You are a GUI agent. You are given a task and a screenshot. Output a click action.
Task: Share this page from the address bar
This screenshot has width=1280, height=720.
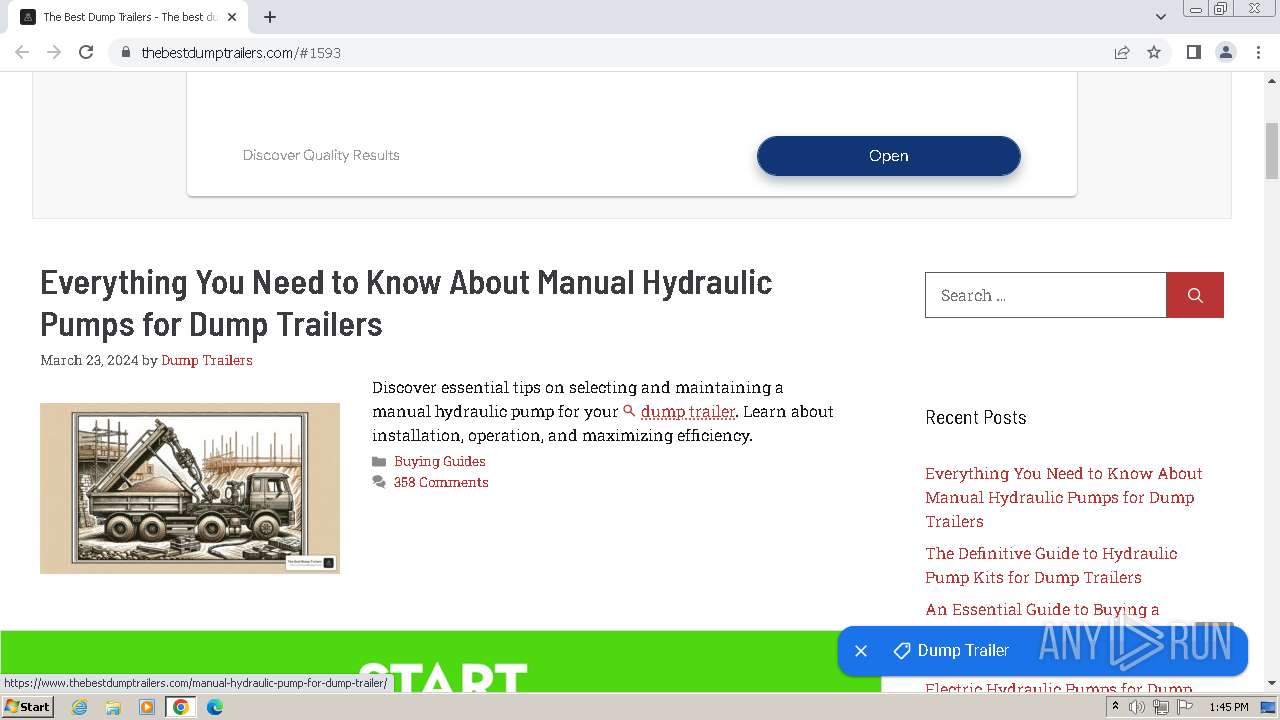[x=1122, y=52]
